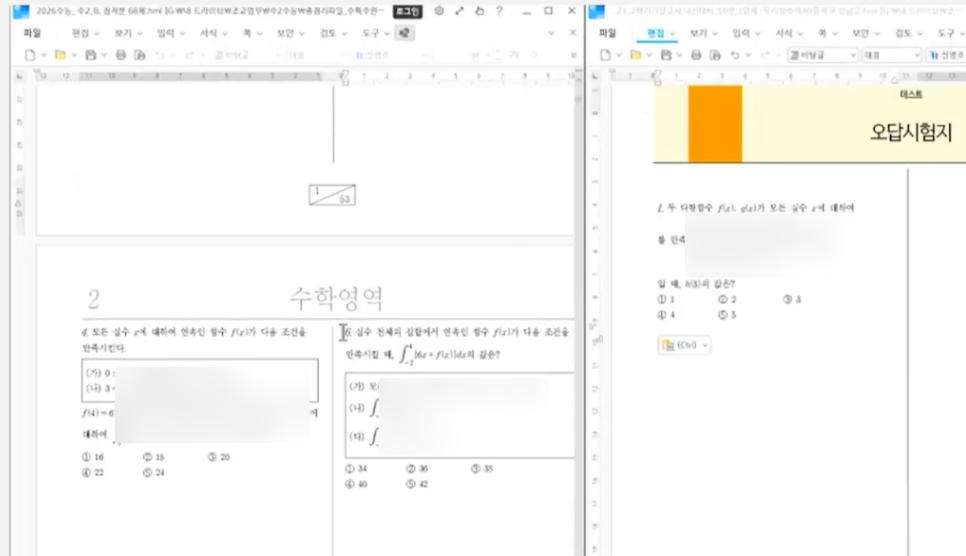Click answer choice ⑤ 42 in left document

point(416,484)
